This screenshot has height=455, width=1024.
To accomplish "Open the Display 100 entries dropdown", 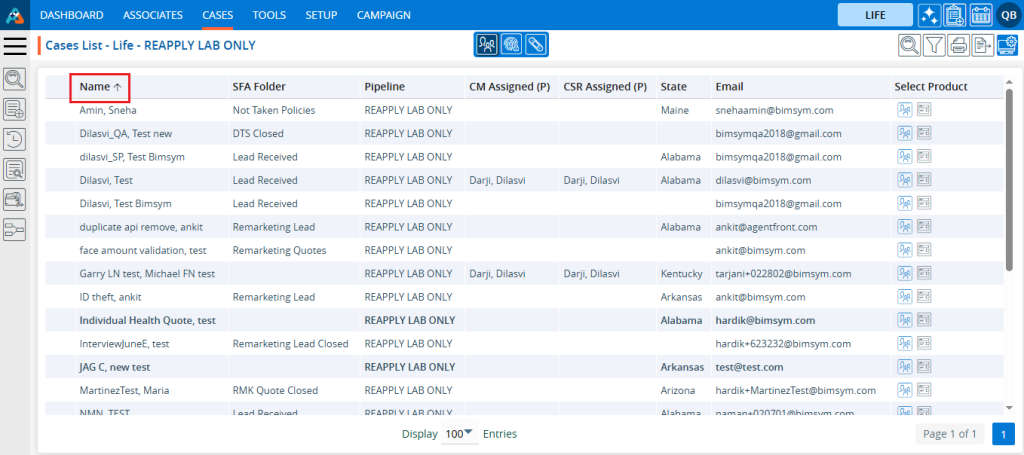I will click(460, 434).
